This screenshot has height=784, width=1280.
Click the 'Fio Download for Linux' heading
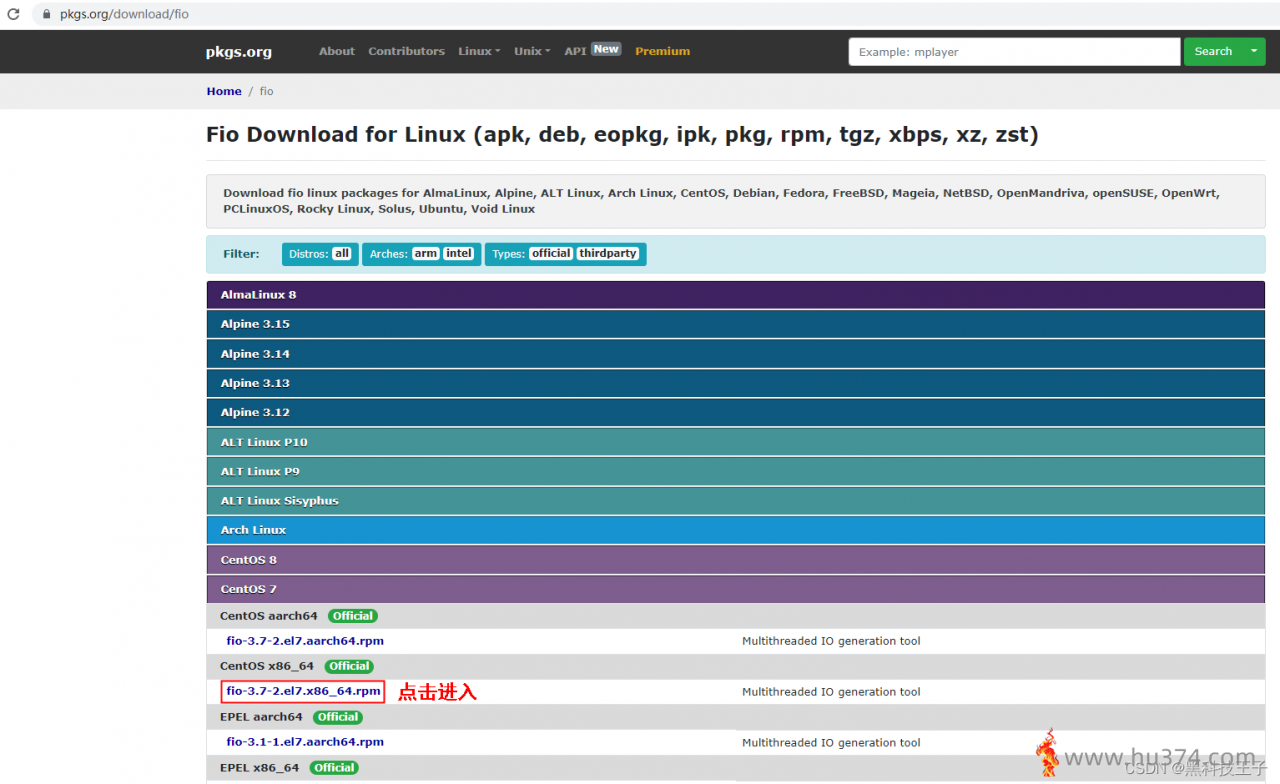click(622, 134)
